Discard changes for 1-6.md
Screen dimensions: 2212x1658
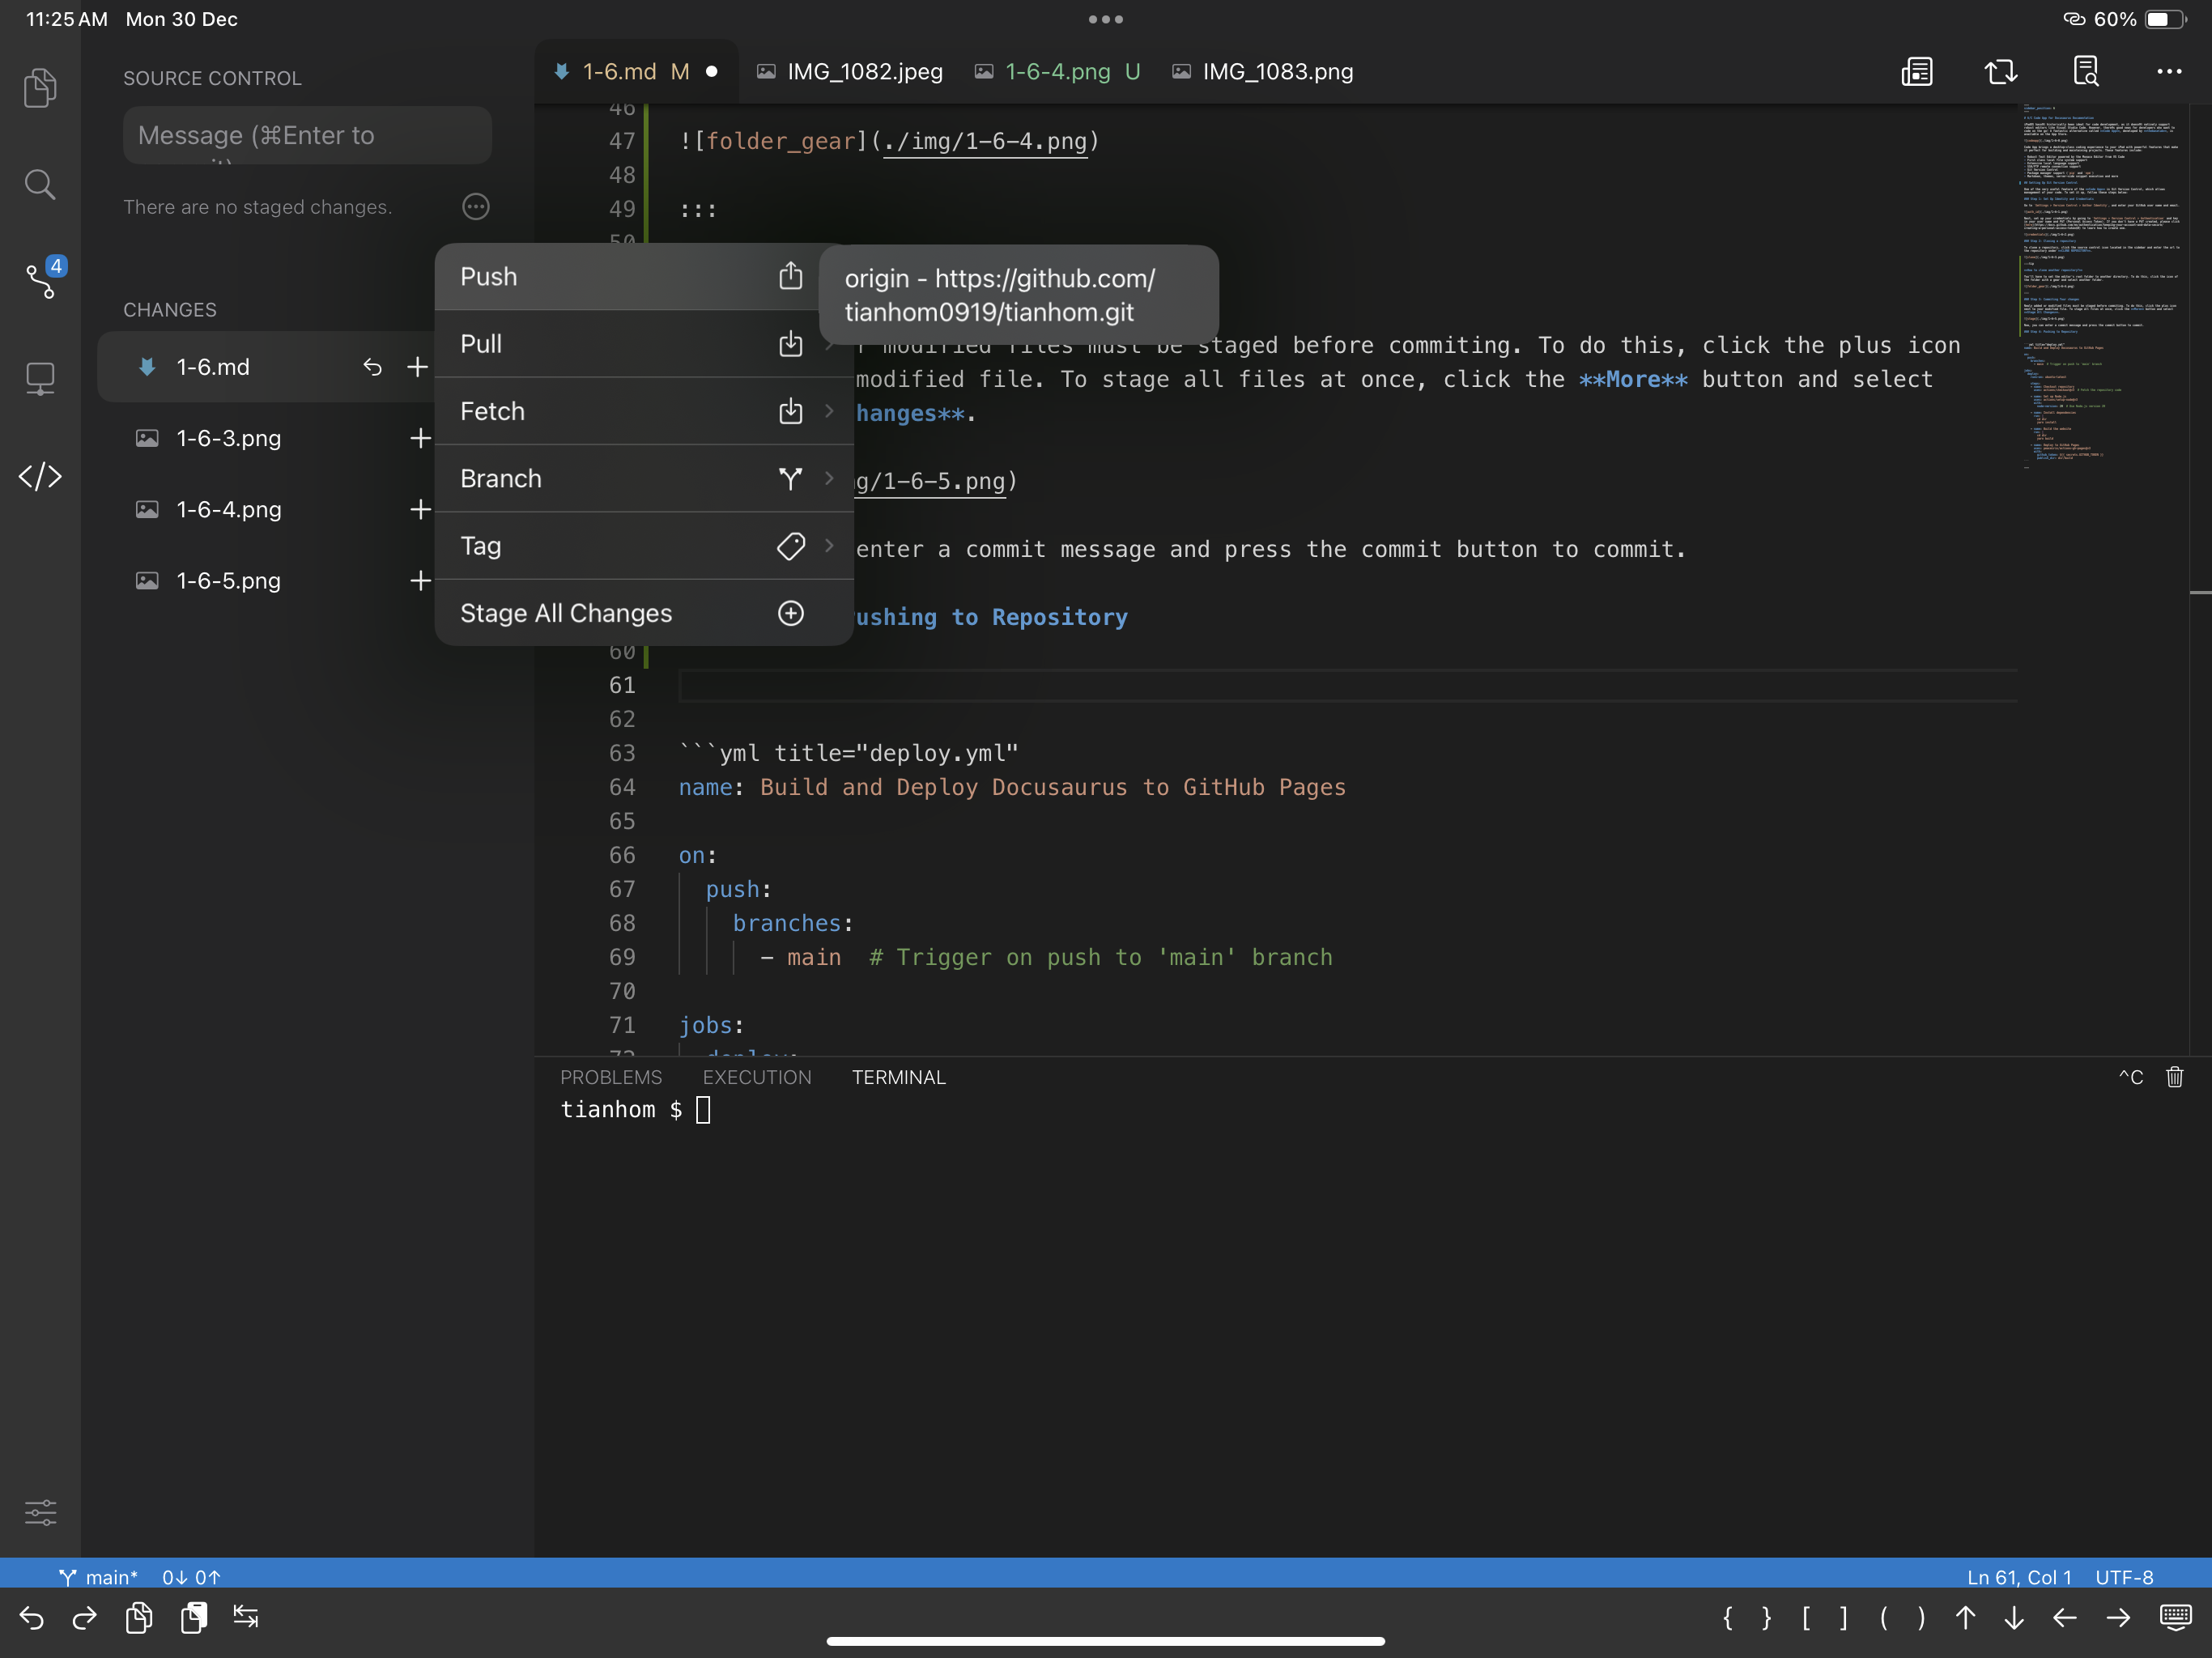372,367
